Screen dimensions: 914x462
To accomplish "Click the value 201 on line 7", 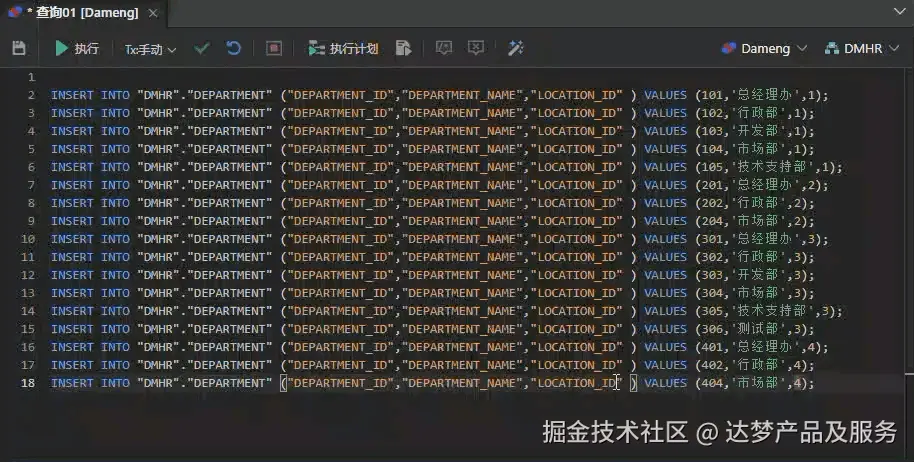I will click(x=712, y=185).
